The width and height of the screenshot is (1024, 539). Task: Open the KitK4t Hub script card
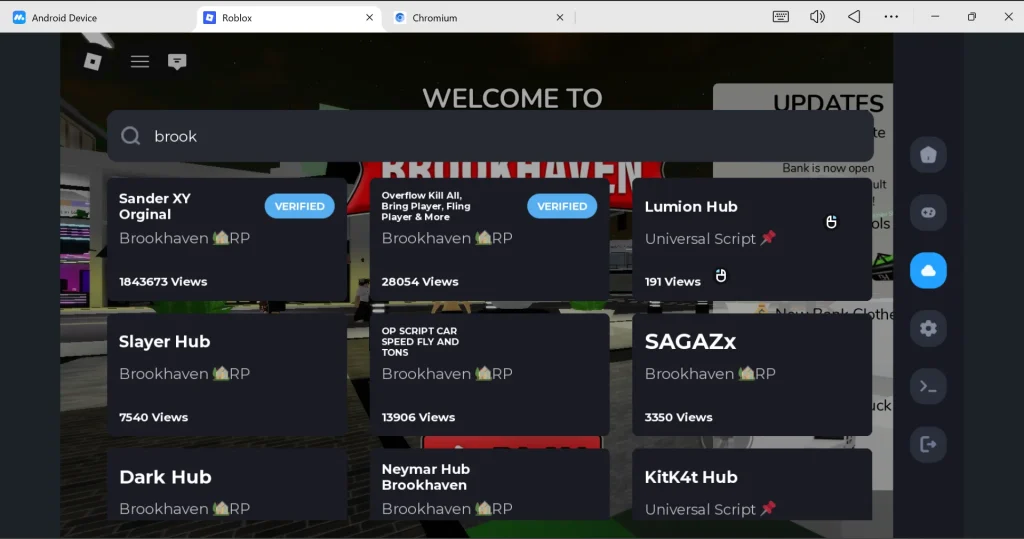(752, 484)
